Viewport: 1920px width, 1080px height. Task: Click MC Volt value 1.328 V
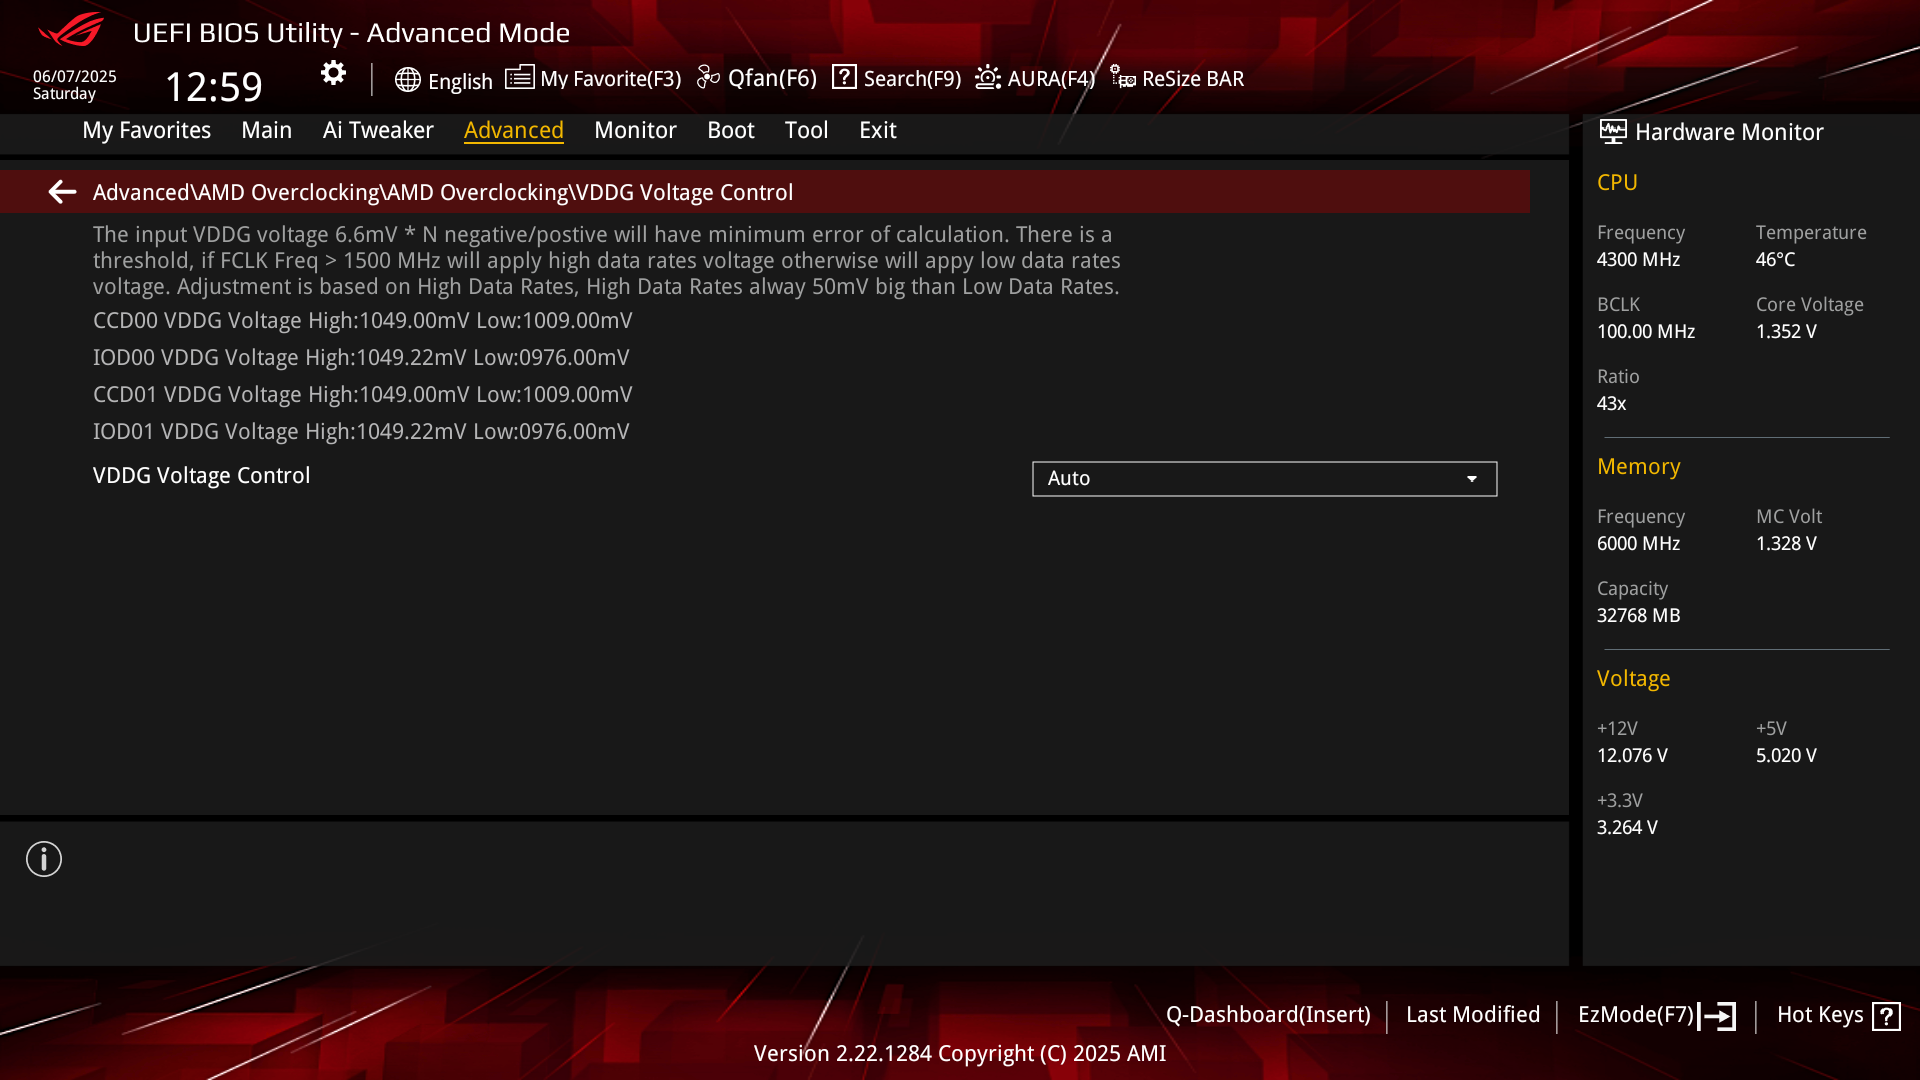[x=1786, y=544]
